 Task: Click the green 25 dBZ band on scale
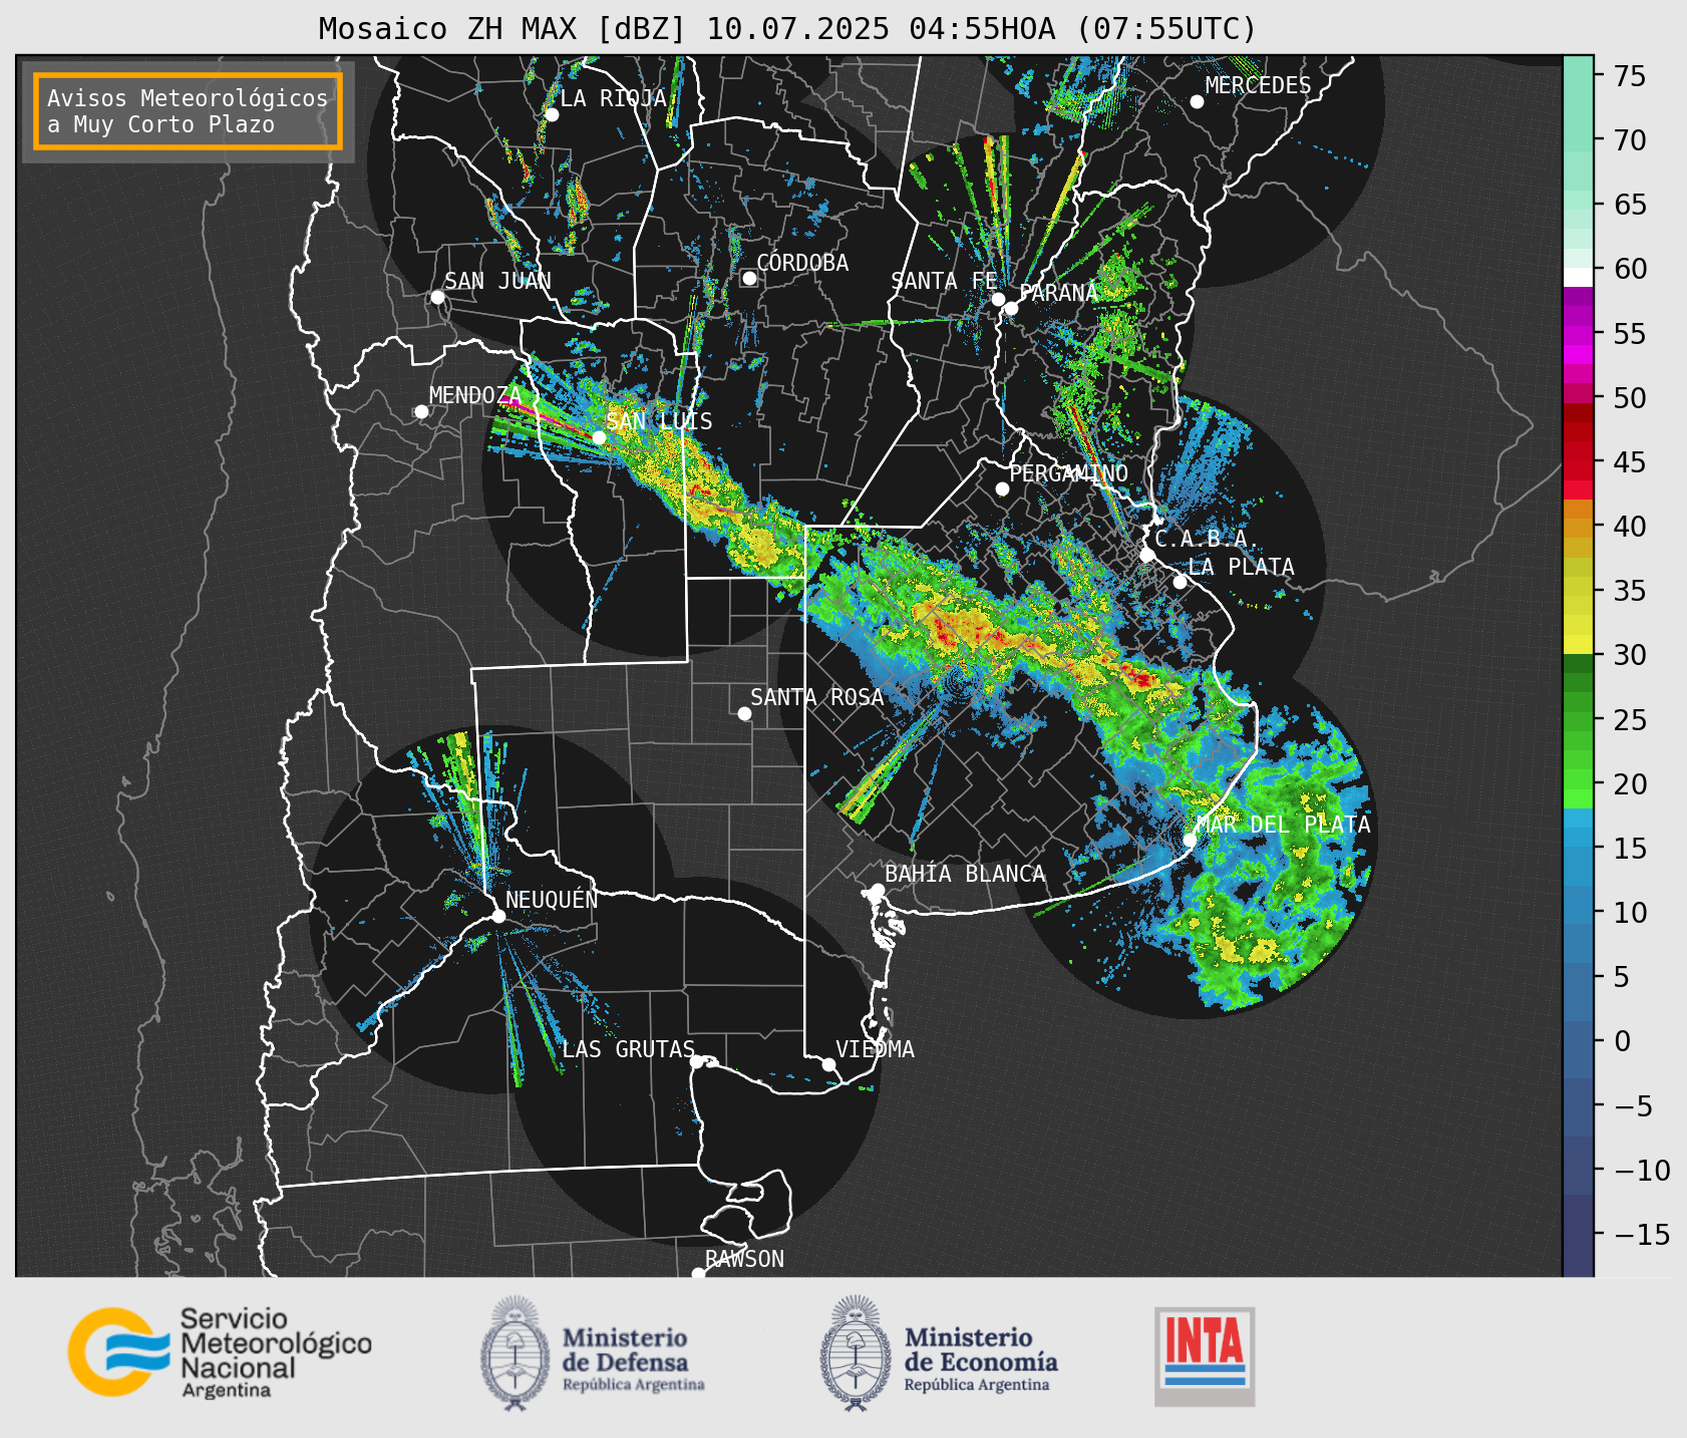coord(1578,720)
